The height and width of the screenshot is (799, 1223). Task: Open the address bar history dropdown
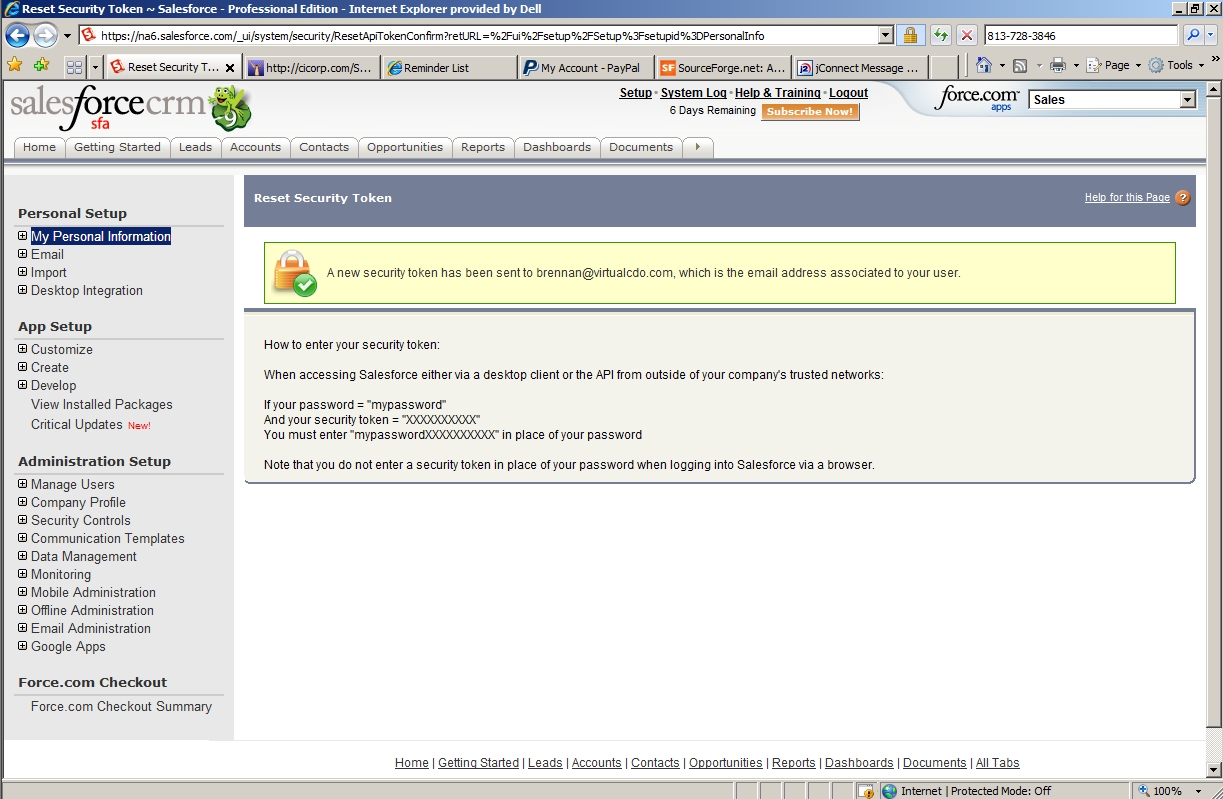pyautogui.click(x=885, y=36)
